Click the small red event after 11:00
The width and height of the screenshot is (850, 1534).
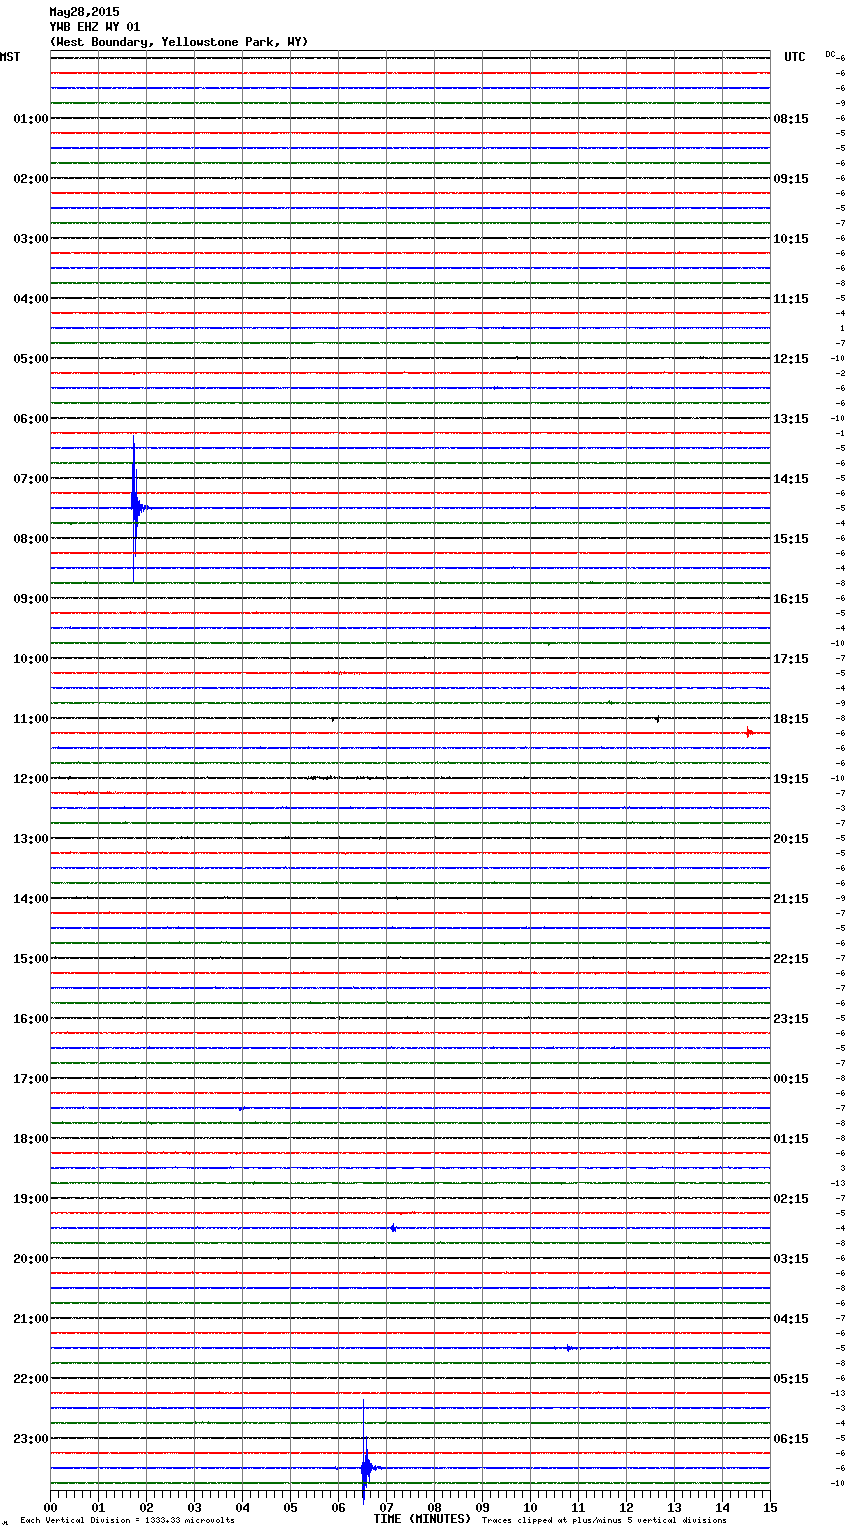click(x=749, y=733)
